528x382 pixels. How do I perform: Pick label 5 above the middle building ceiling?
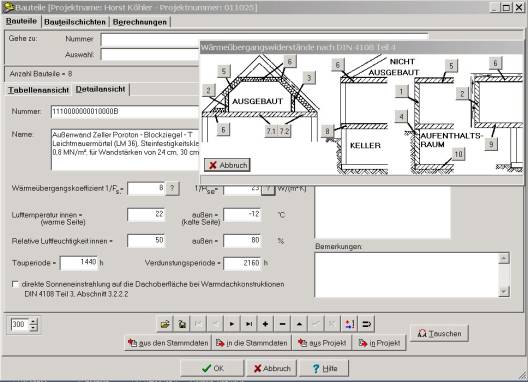coord(451,65)
